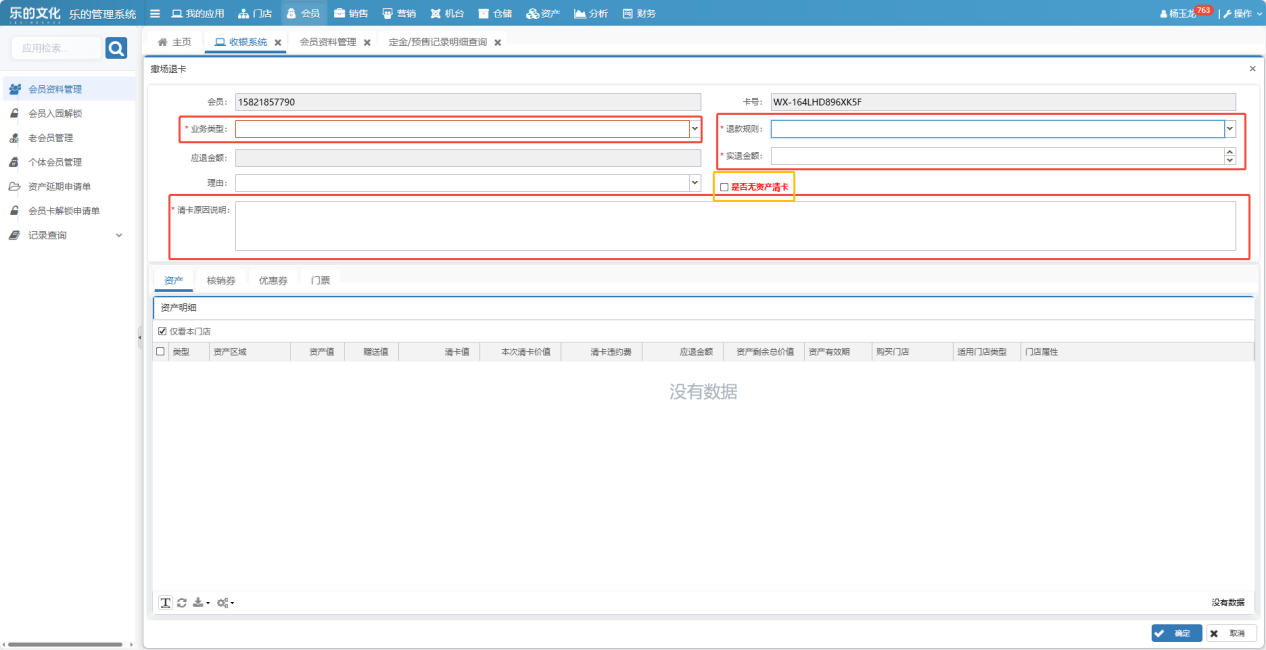
Task: Click the 取消 cancel button
Action: tap(1230, 633)
